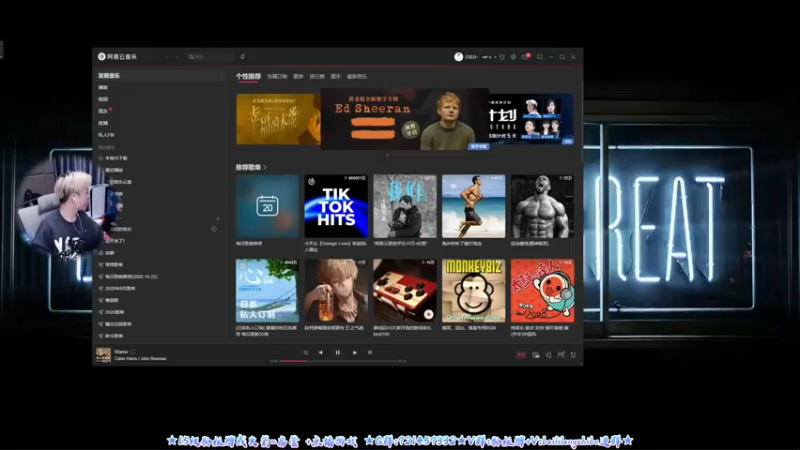Start heartbeat mode icon beside liked music

tap(214, 229)
